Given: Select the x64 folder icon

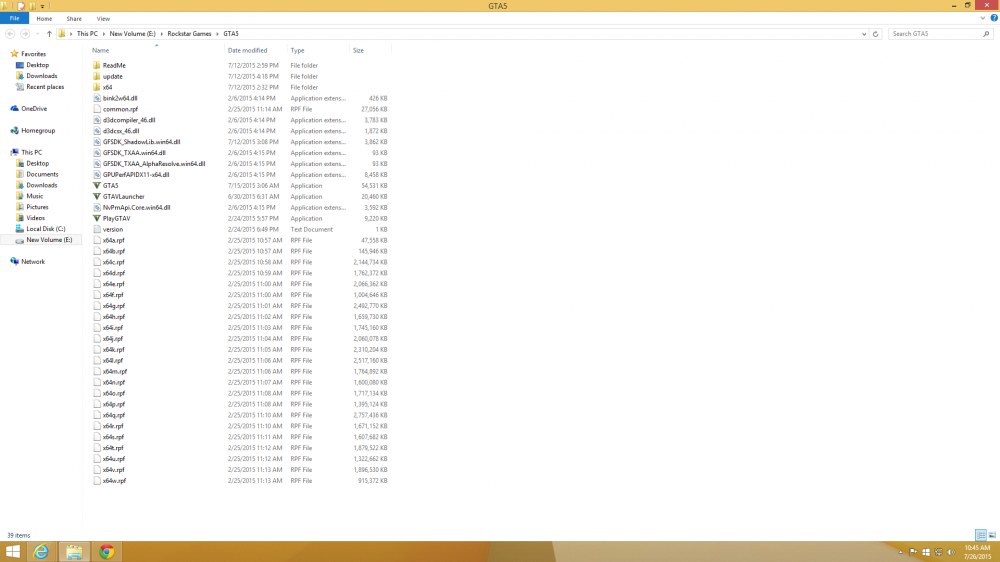Looking at the screenshot, I should point(96,87).
